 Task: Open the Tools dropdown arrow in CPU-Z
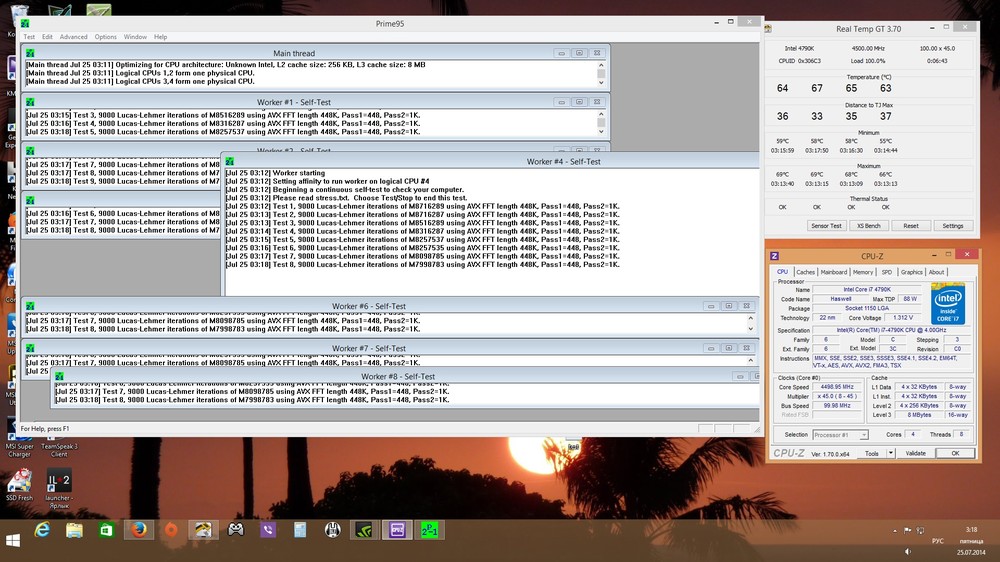pyautogui.click(x=888, y=454)
